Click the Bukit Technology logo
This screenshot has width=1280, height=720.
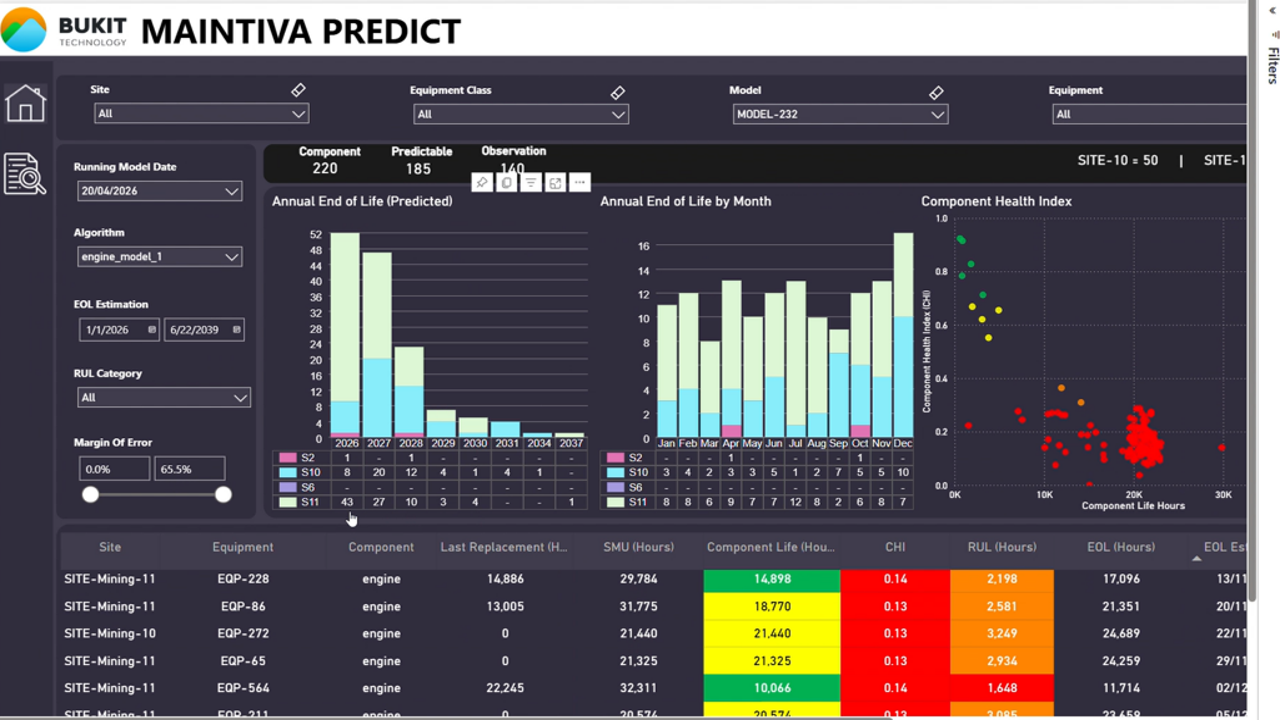point(65,29)
